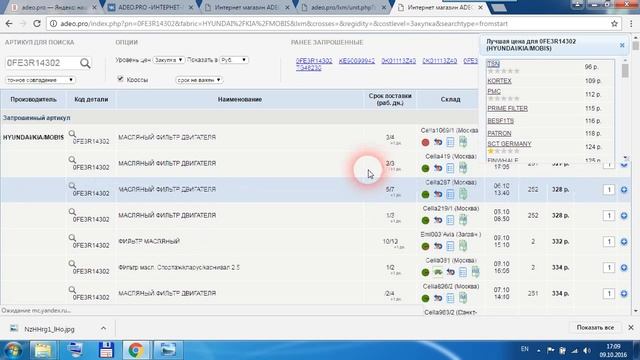Viewport: 640px width, 360px height.
Task: Open the delivery term dropdown
Action: click(x=199, y=80)
